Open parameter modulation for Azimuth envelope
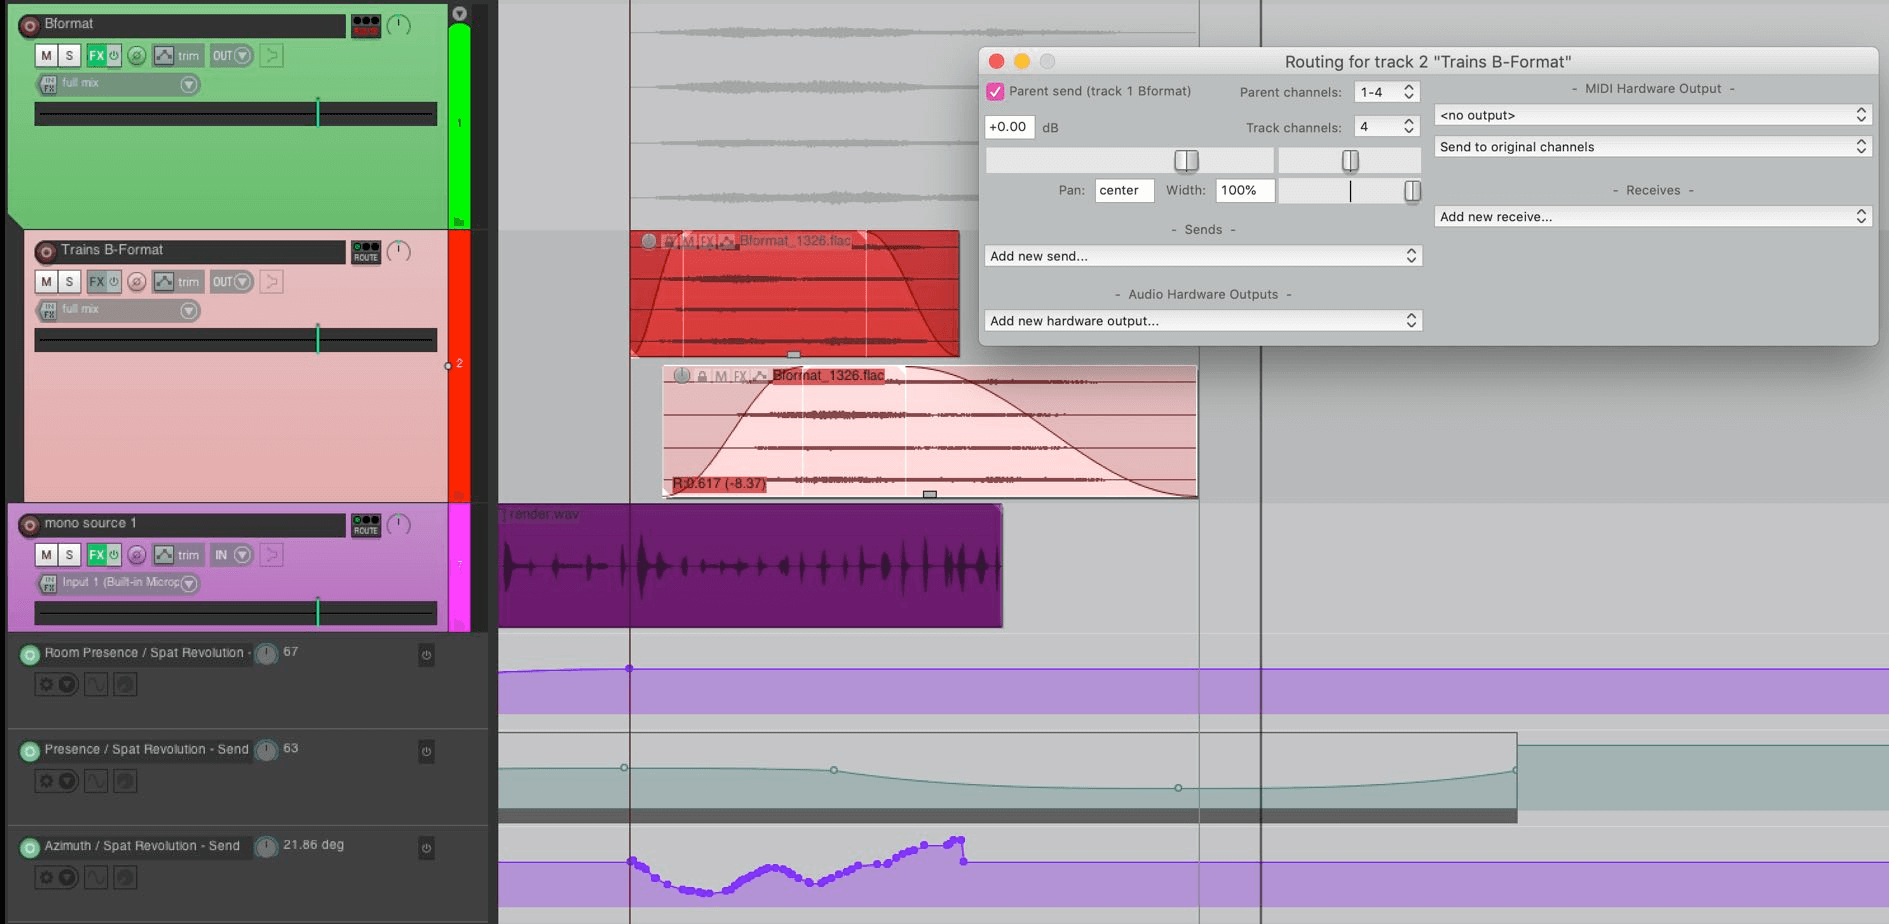 click(x=125, y=878)
